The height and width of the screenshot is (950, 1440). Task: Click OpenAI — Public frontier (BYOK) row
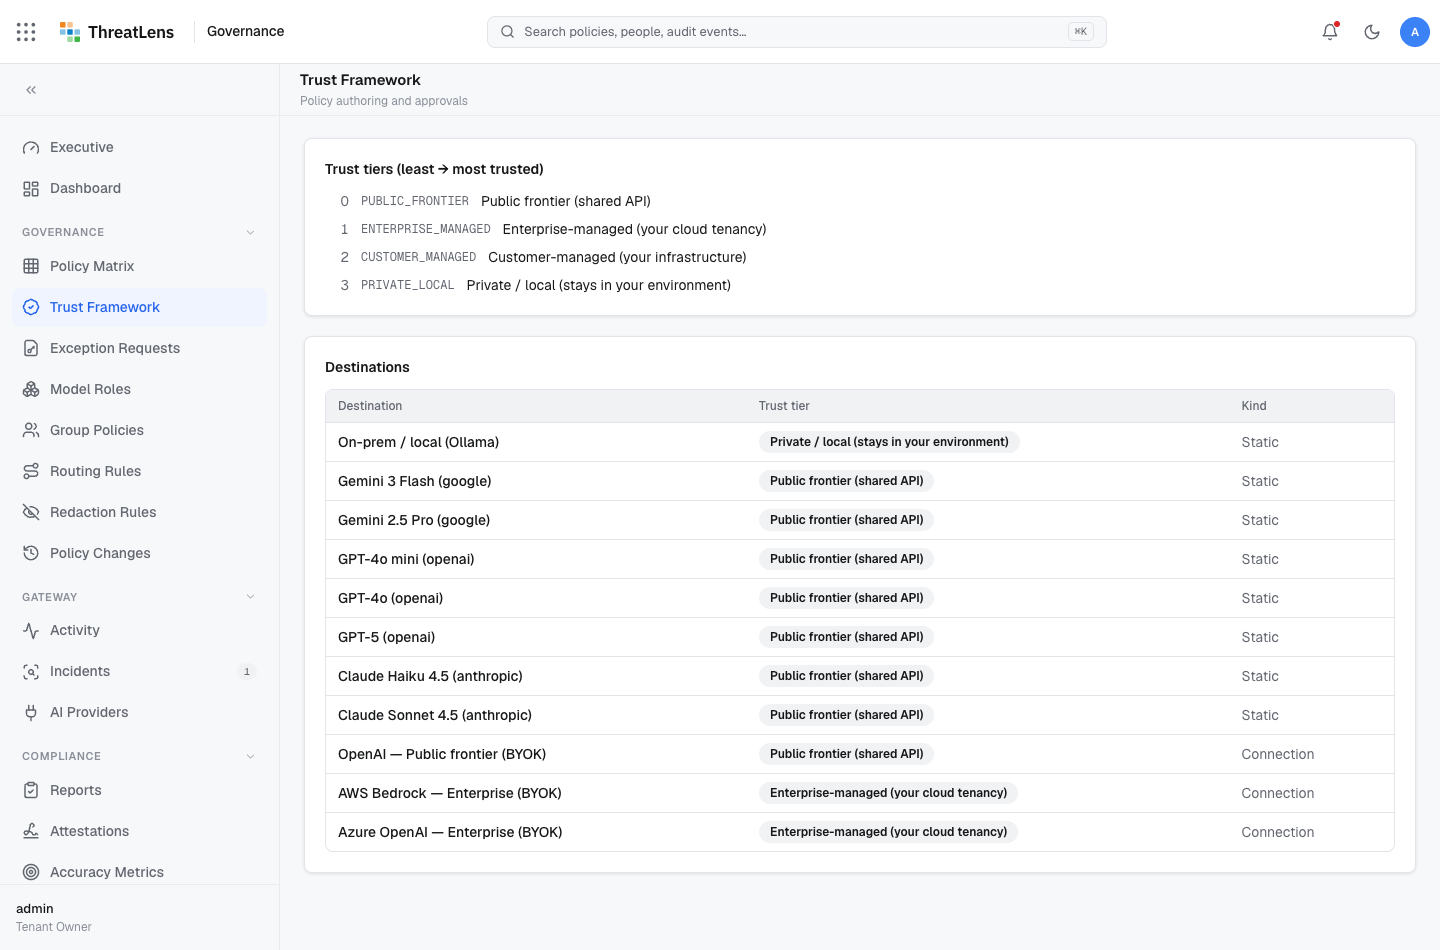[860, 754]
